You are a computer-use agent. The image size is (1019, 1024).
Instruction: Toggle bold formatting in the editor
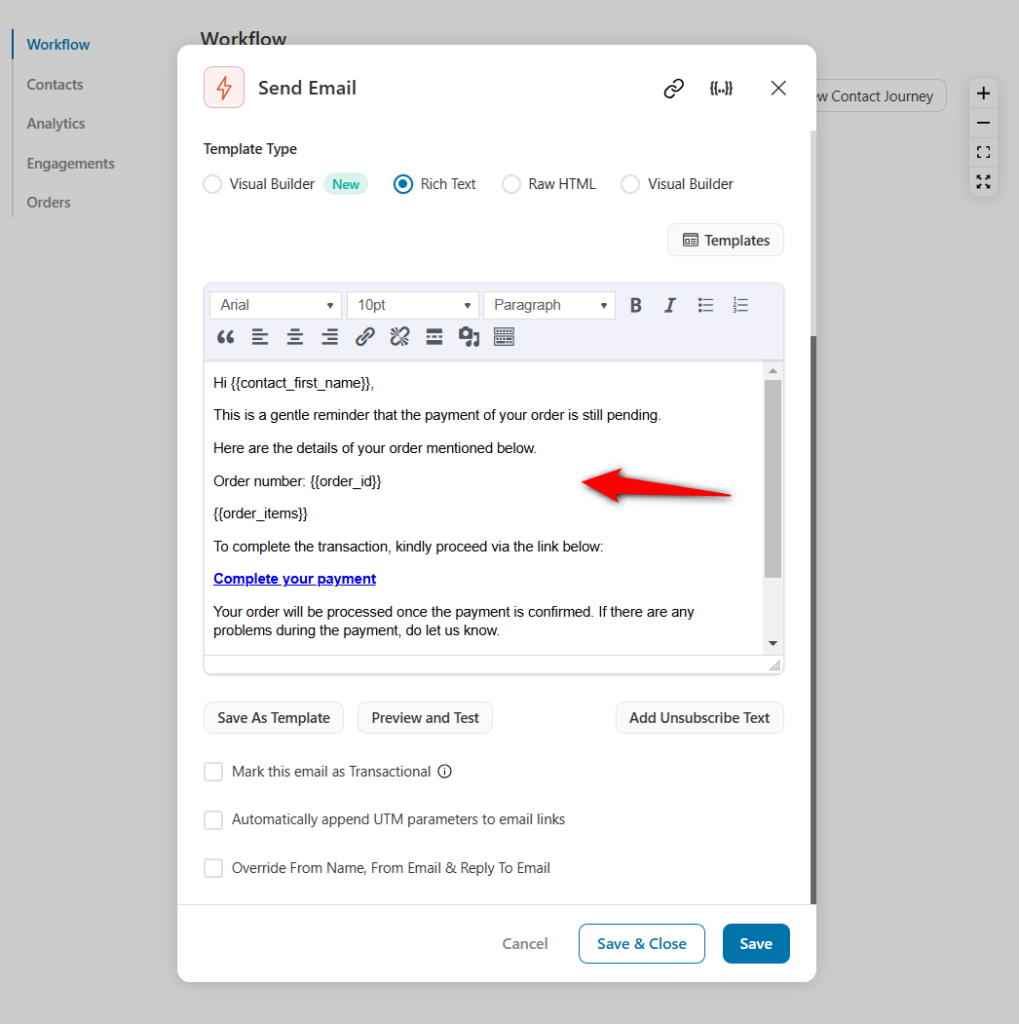click(635, 305)
